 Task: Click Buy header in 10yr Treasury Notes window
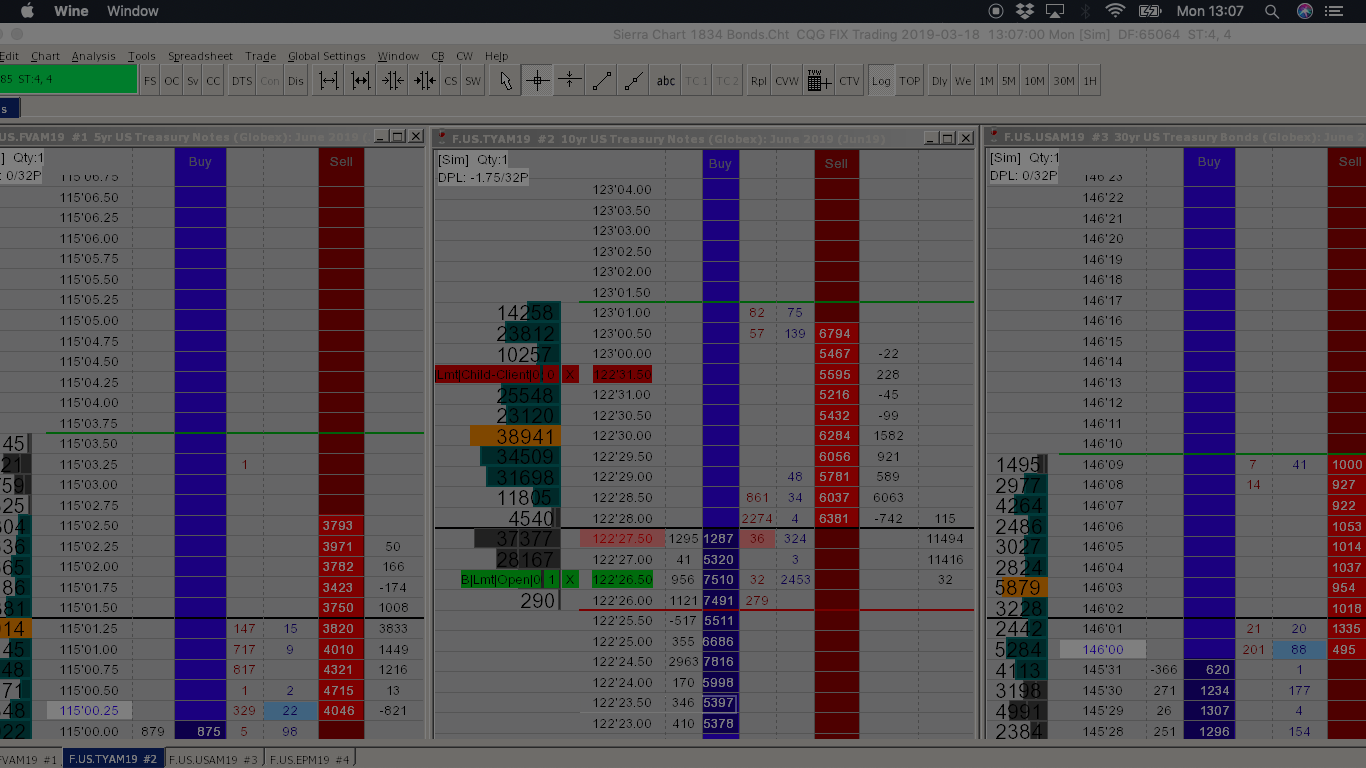[720, 163]
